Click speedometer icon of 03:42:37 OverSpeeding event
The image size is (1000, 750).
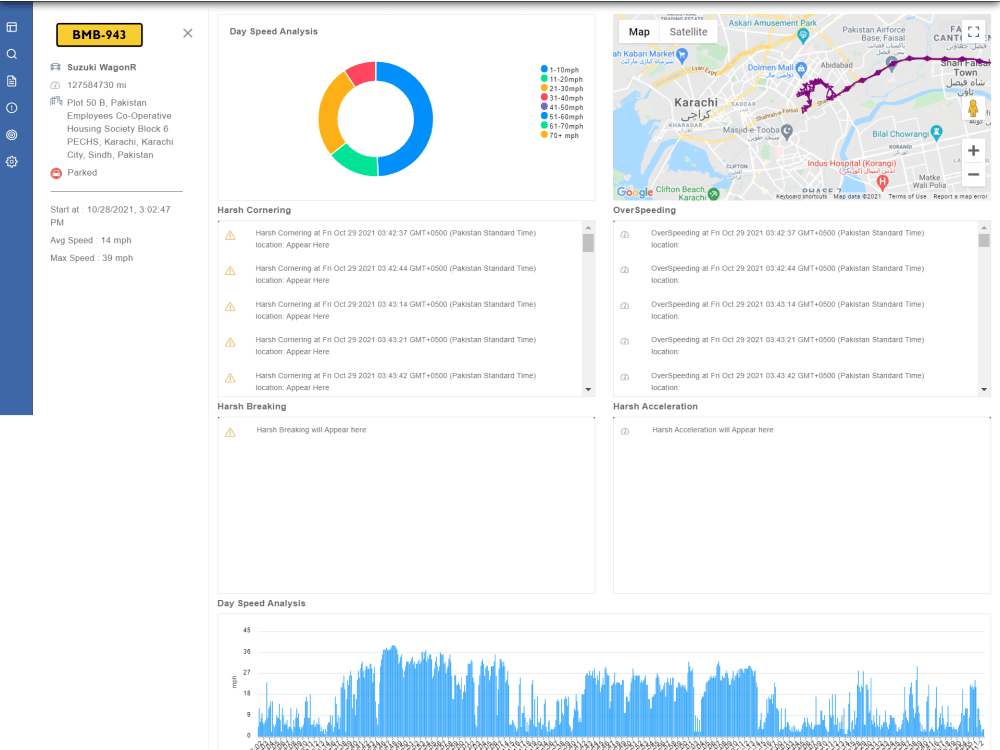(x=625, y=235)
